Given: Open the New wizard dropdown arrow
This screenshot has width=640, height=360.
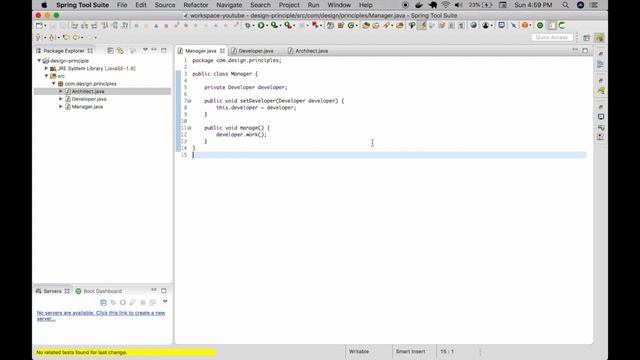Looking at the screenshot, I should pyautogui.click(x=45, y=26).
